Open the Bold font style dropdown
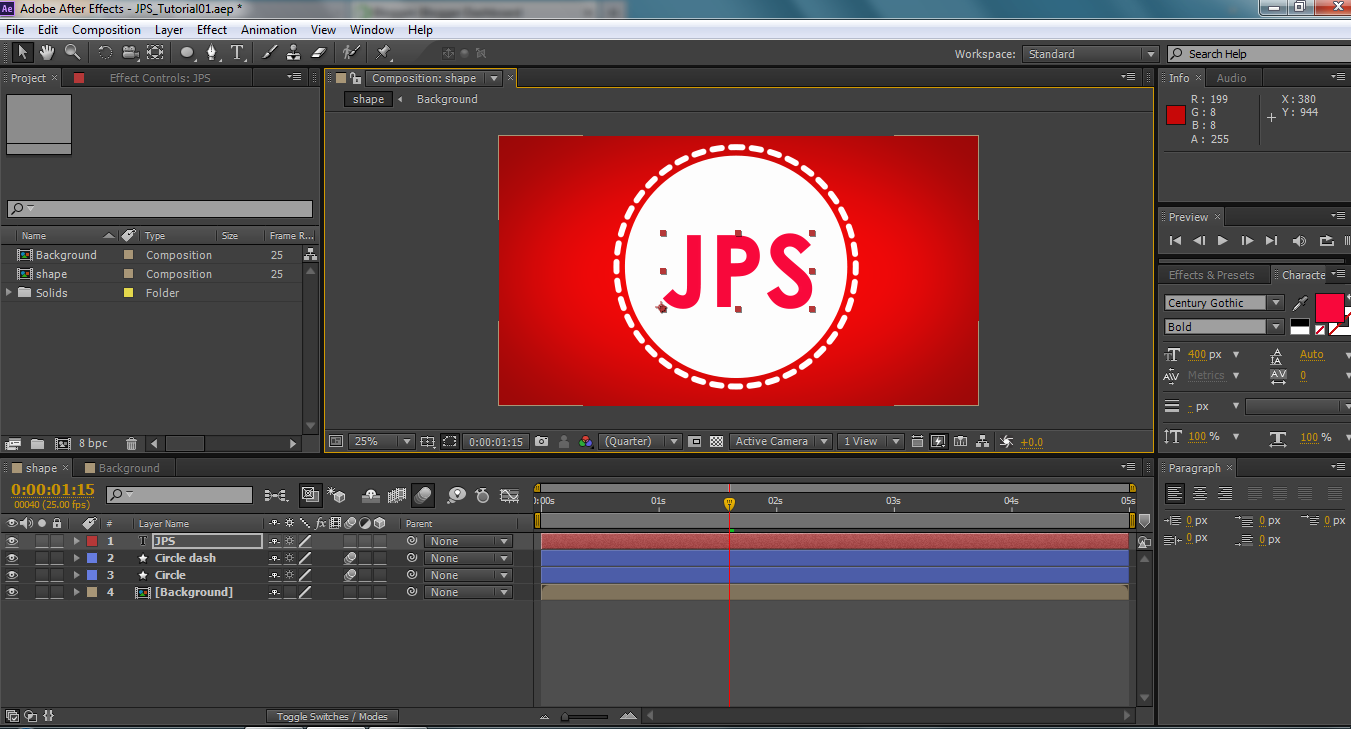 coord(1224,327)
